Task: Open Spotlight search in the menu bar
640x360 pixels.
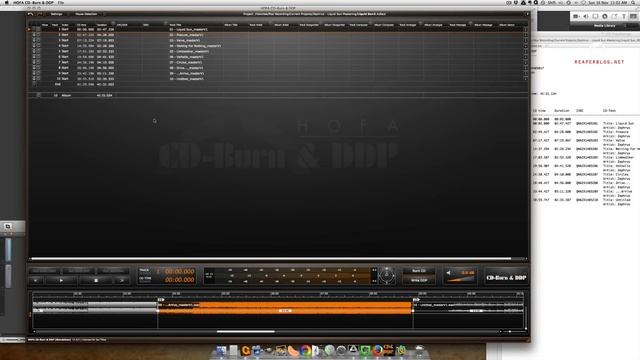Action: (633, 2)
